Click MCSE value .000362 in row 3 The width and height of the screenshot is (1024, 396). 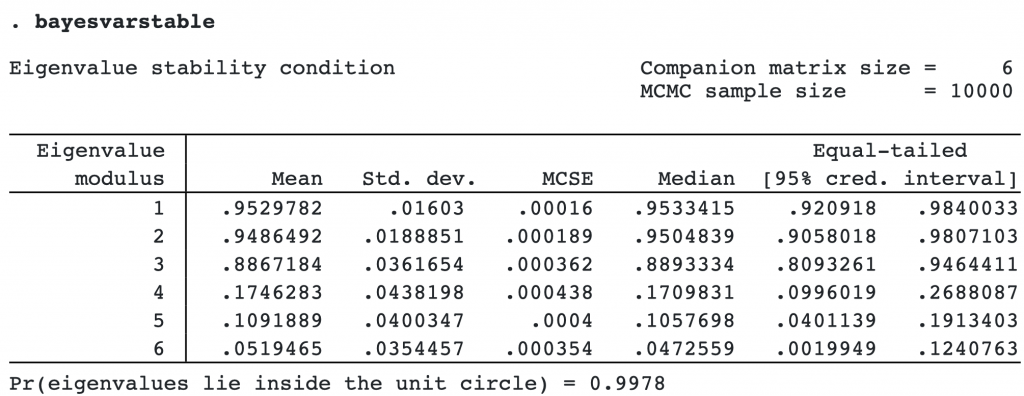(548, 264)
